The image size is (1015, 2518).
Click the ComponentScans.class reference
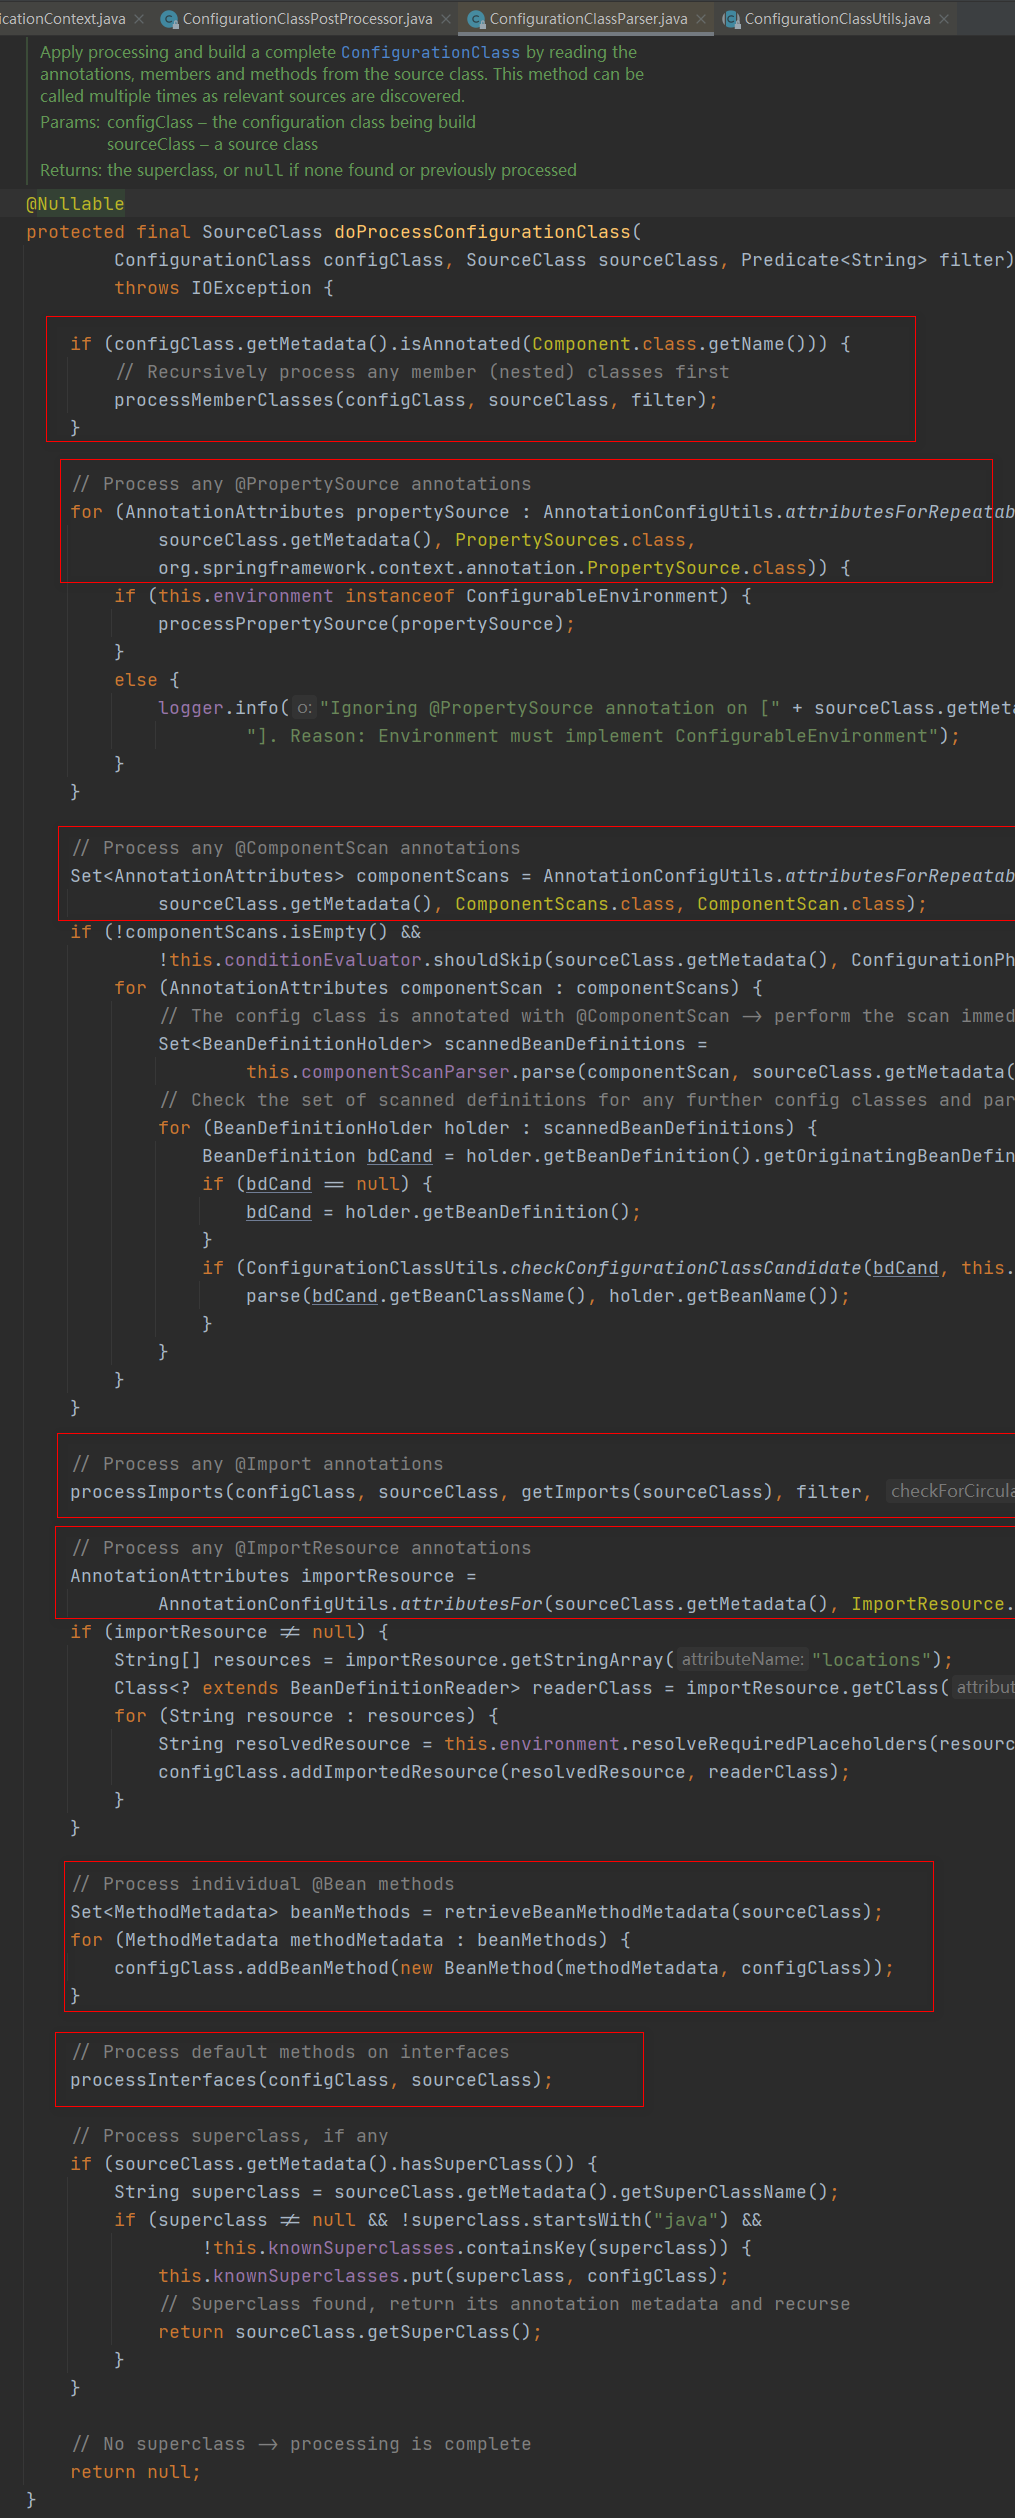click(x=565, y=904)
